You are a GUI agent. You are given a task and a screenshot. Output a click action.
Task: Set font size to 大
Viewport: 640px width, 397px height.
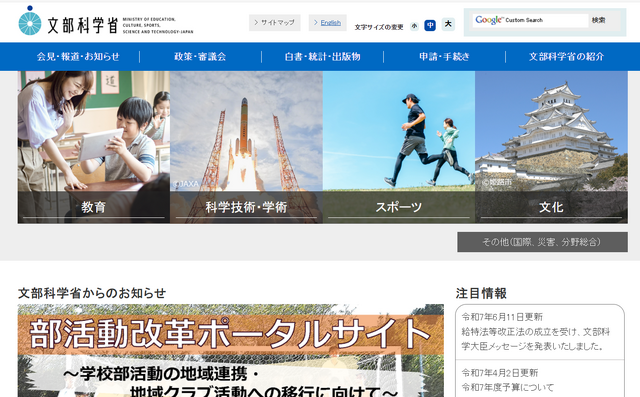pos(448,24)
